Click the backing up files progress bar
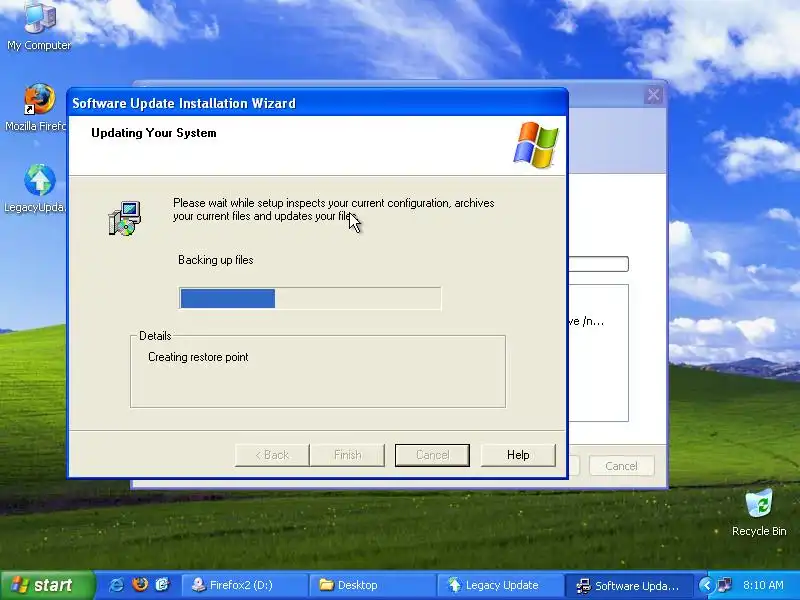Screen dimensions: 800x600 (x=310, y=298)
